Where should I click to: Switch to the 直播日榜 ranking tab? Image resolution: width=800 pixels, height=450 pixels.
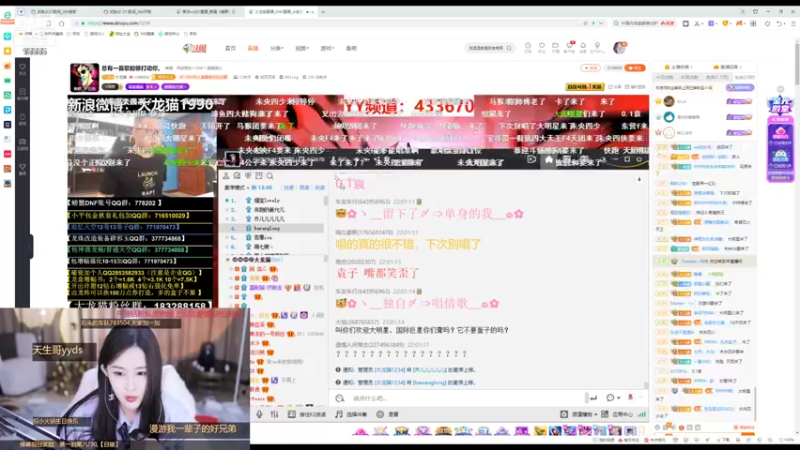(728, 67)
